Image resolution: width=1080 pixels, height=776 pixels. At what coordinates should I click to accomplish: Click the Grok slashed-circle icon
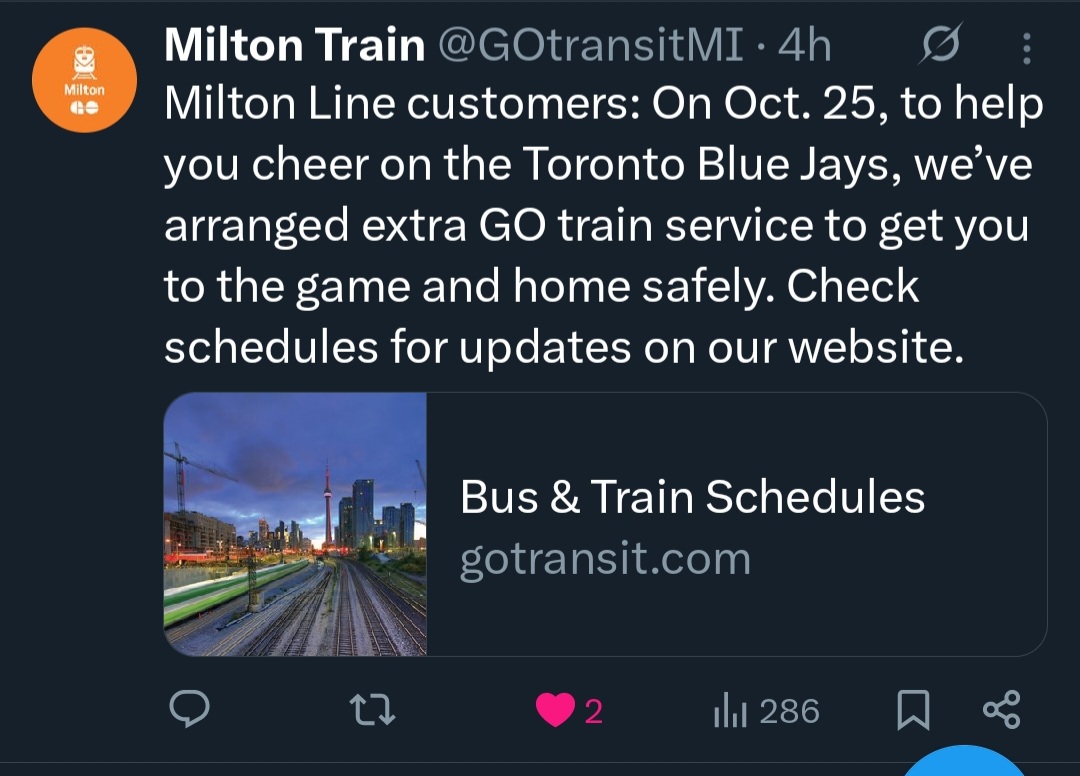click(x=940, y=46)
